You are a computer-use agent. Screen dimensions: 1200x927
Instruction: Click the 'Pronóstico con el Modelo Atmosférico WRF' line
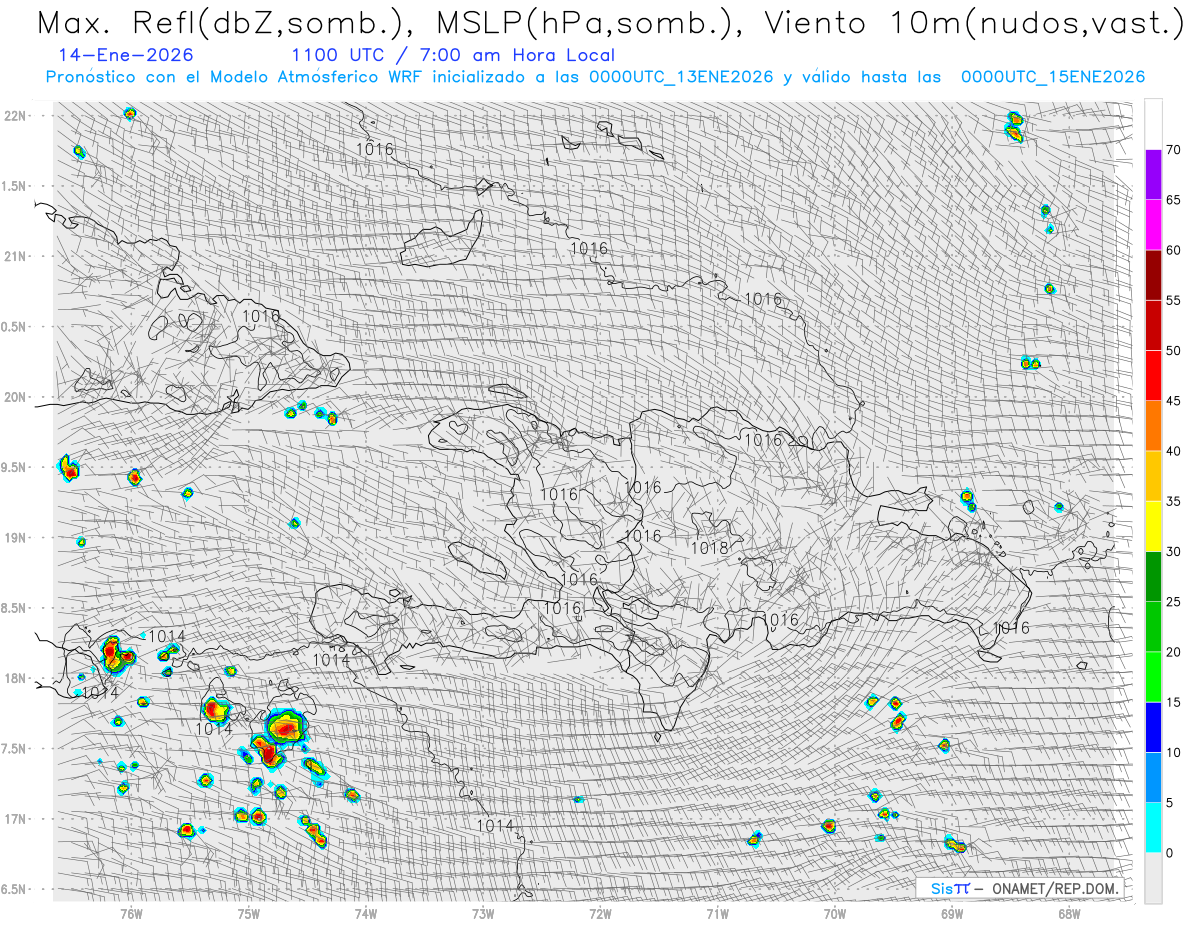596,77
